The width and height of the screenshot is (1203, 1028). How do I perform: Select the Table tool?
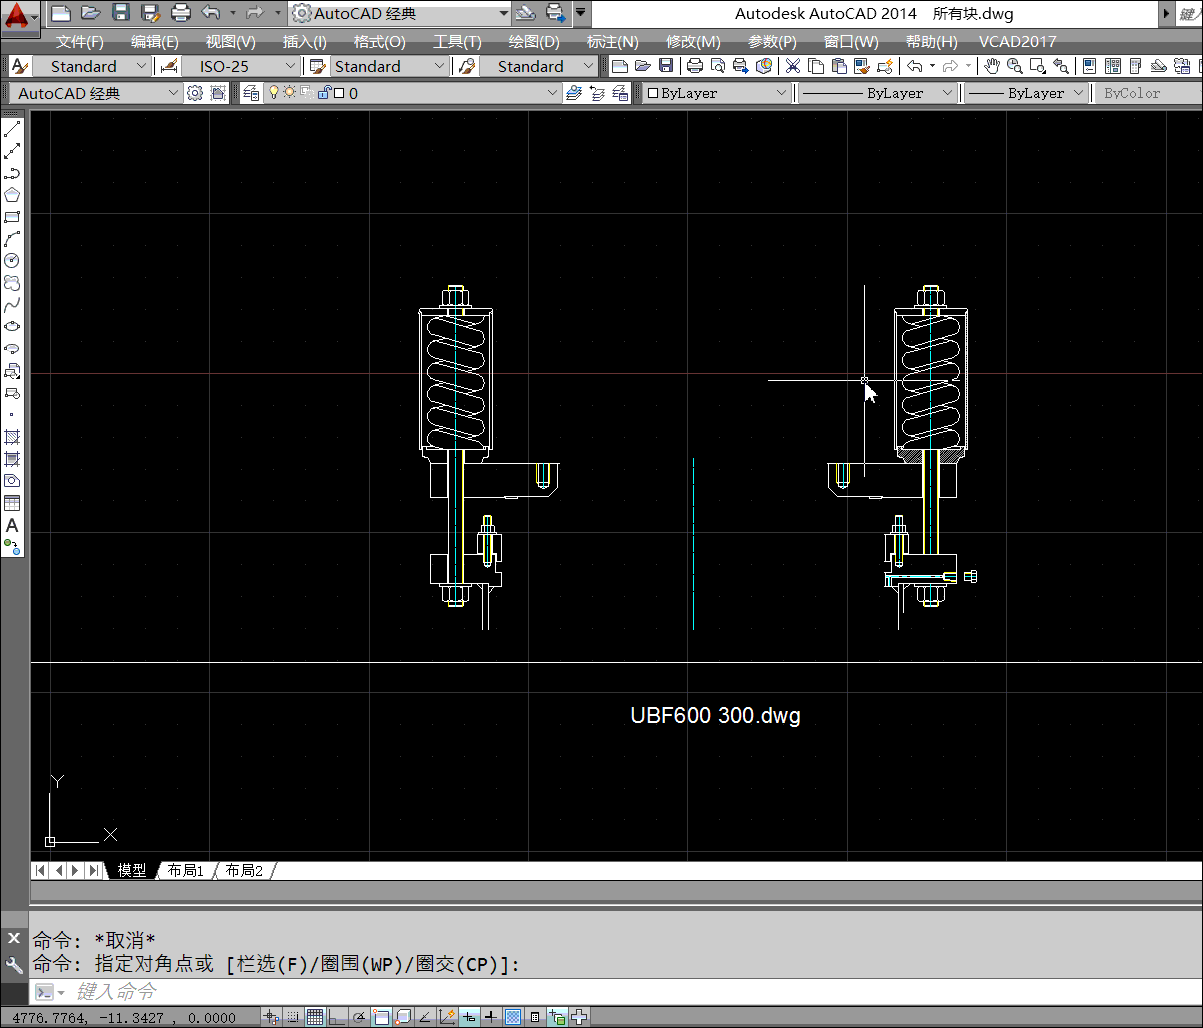click(x=12, y=503)
